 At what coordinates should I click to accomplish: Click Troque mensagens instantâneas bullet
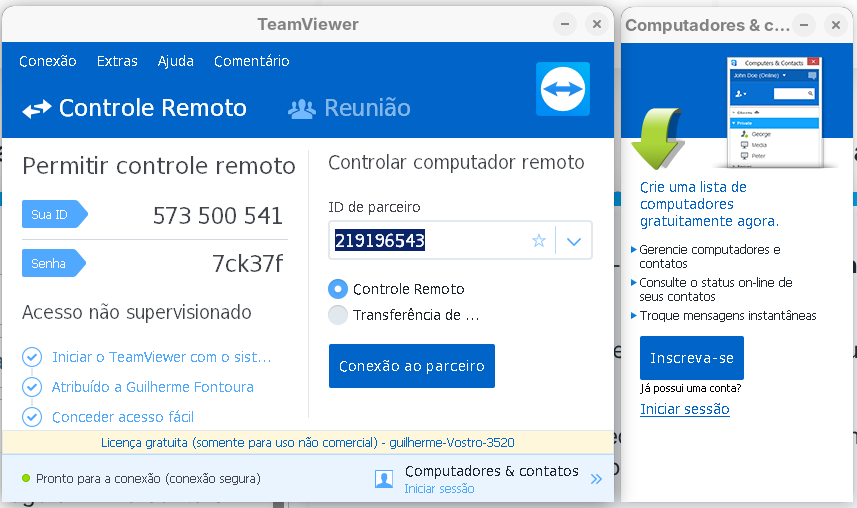coord(727,316)
